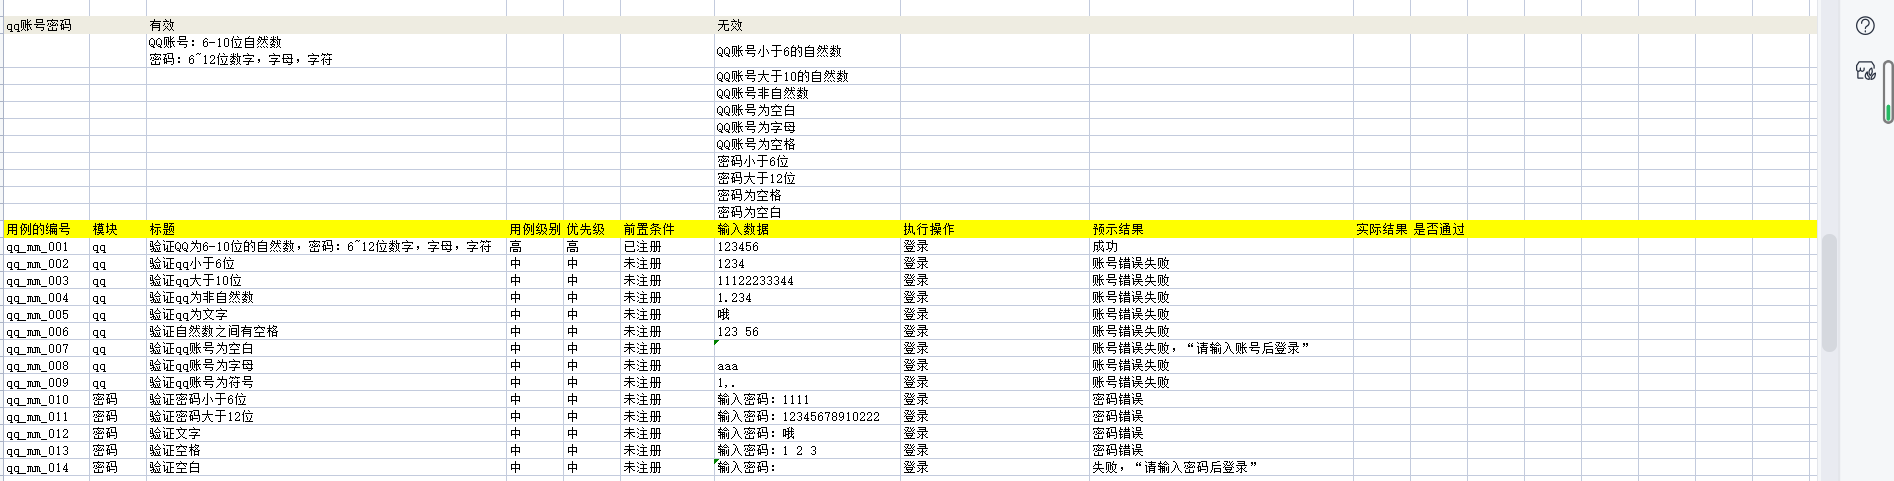The width and height of the screenshot is (1894, 481).
Task: Select the '已注册' precondition cell
Action: tap(667, 246)
